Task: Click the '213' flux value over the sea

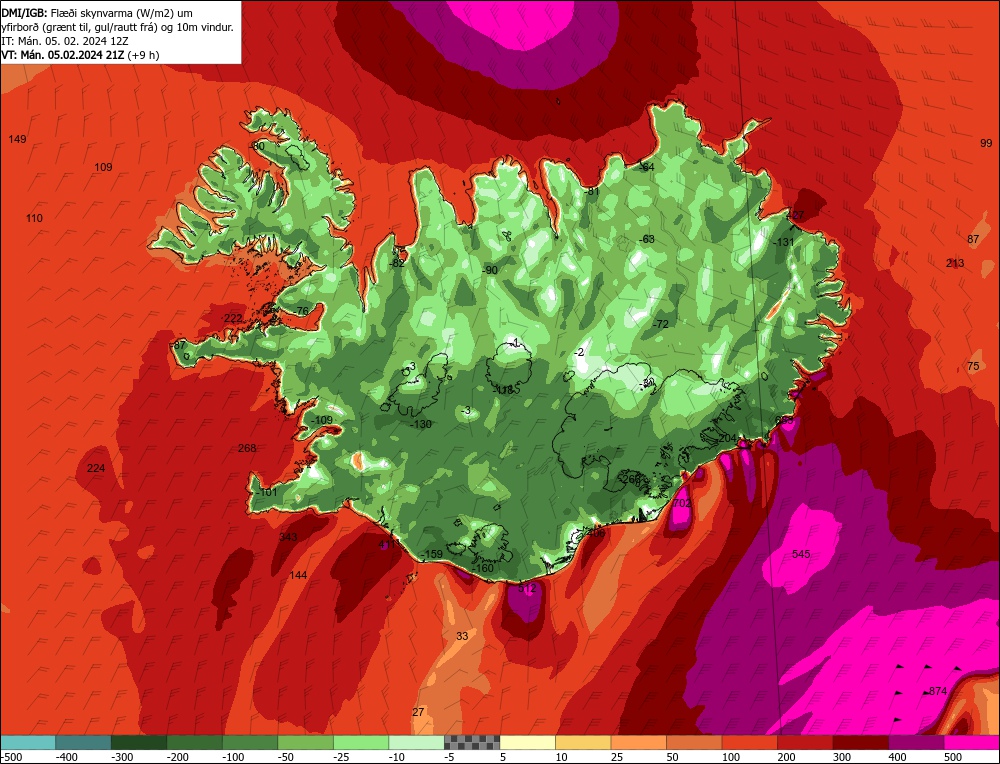Action: click(x=955, y=263)
